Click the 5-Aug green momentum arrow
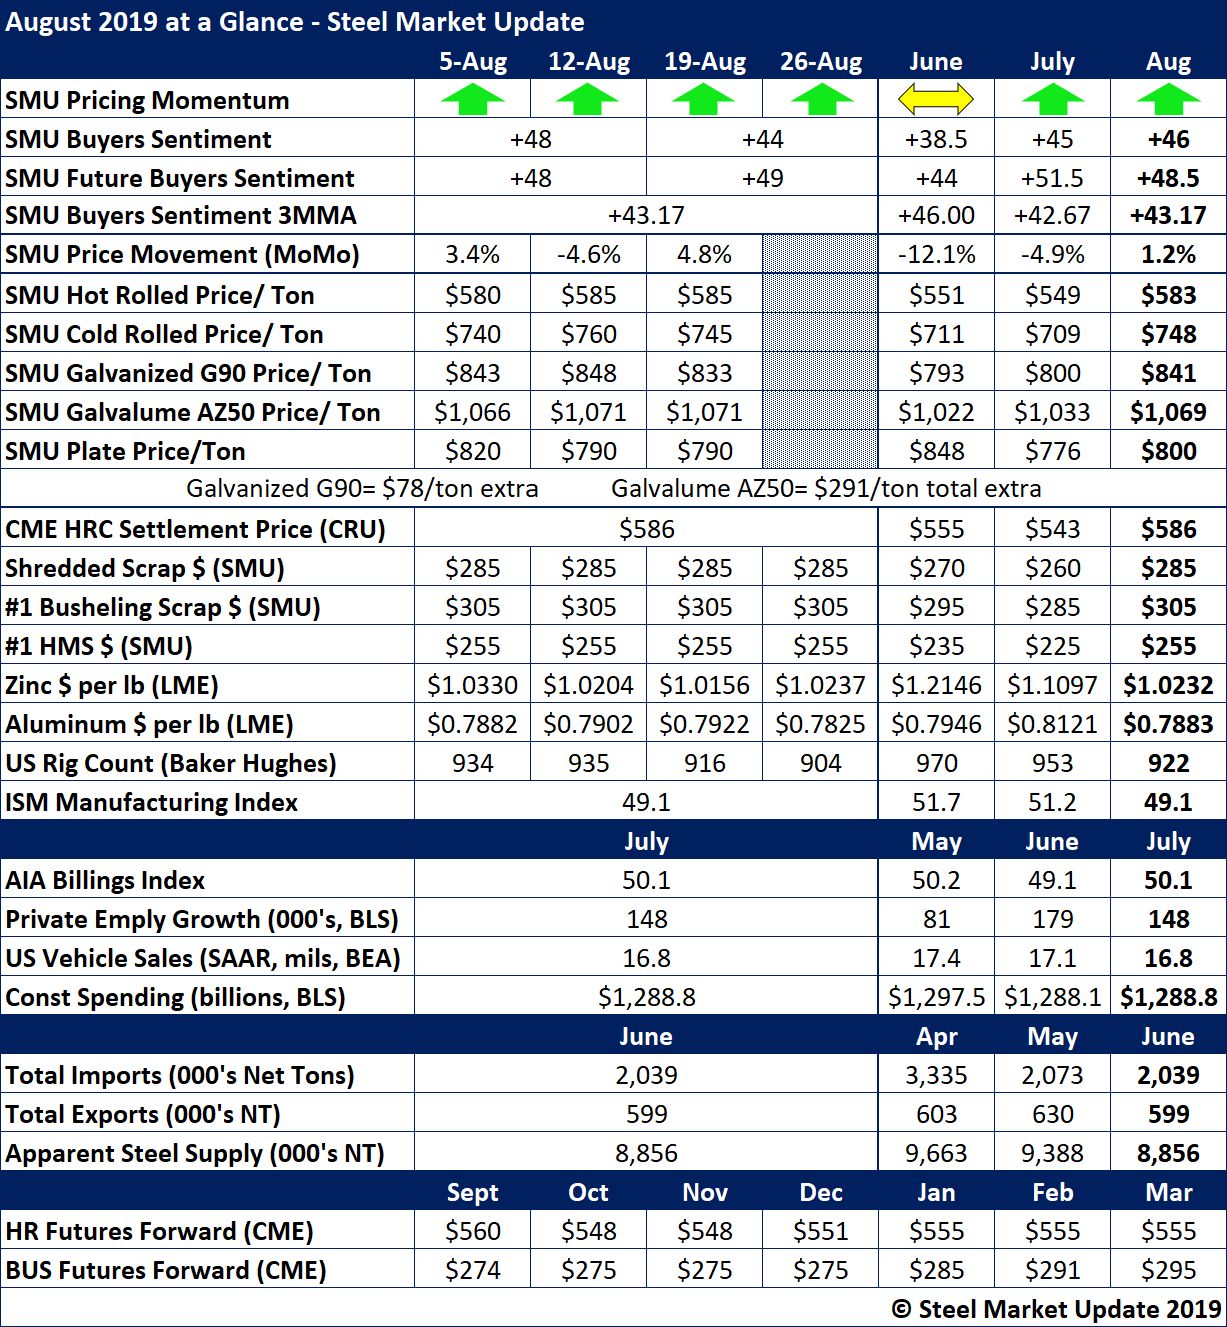The image size is (1227, 1327). coord(472,100)
